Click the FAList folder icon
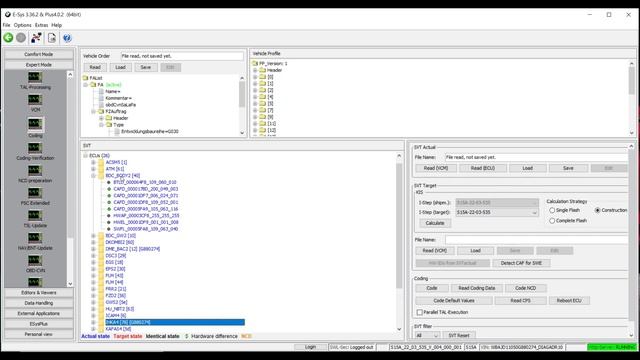This screenshot has width=640, height=360. (85, 78)
